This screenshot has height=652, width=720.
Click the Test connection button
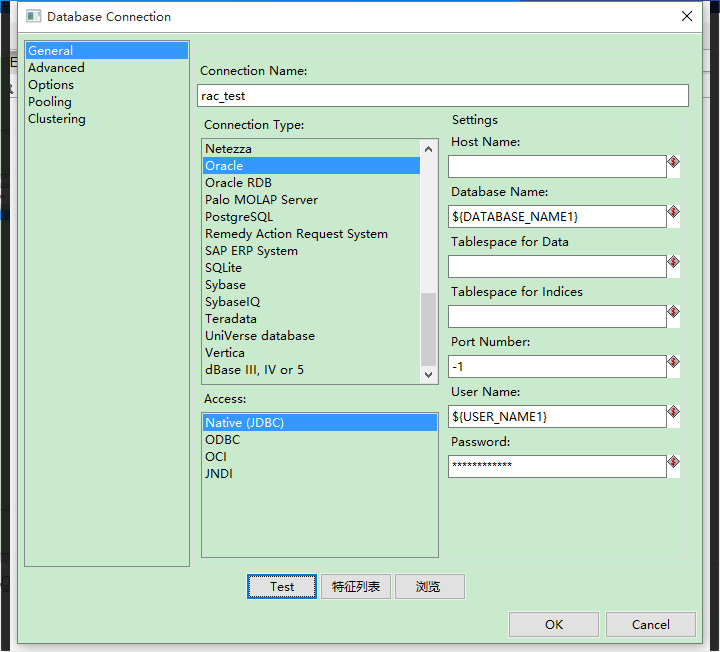click(x=282, y=586)
